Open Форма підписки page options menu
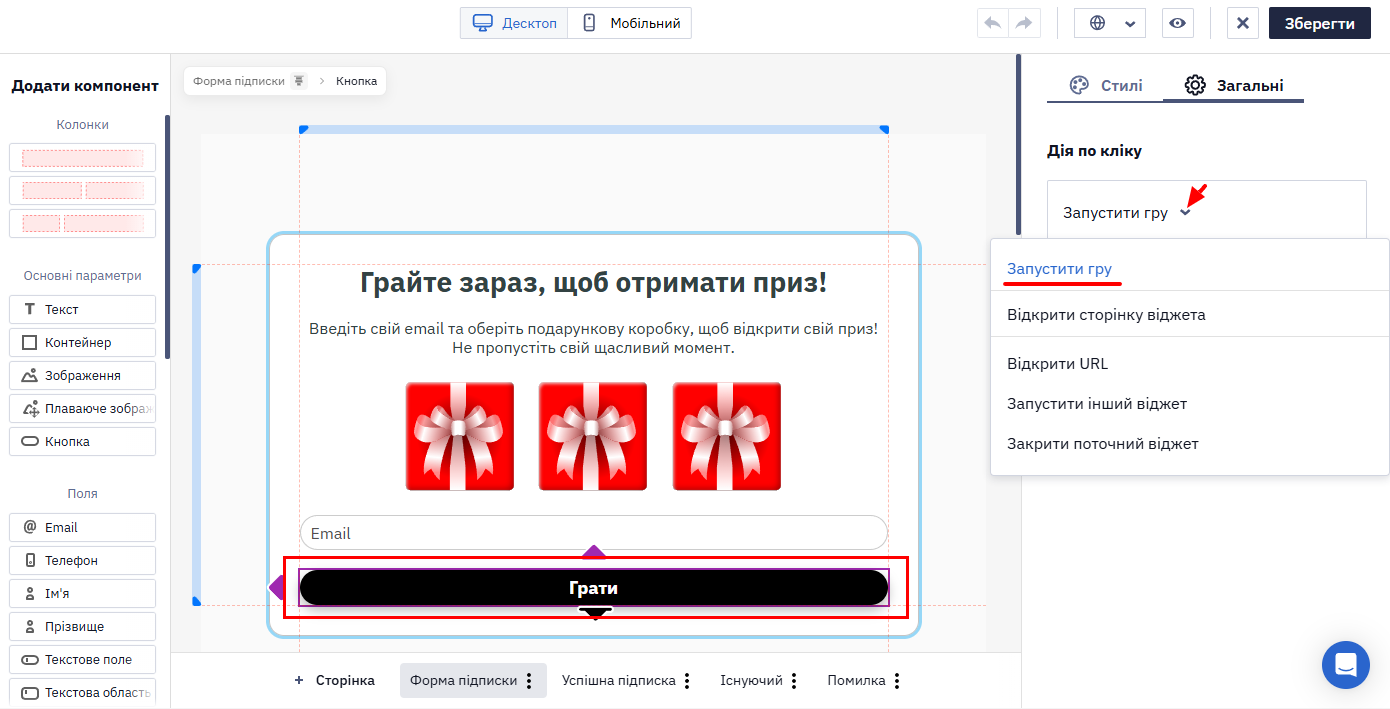This screenshot has height=709, width=1390. (529, 681)
